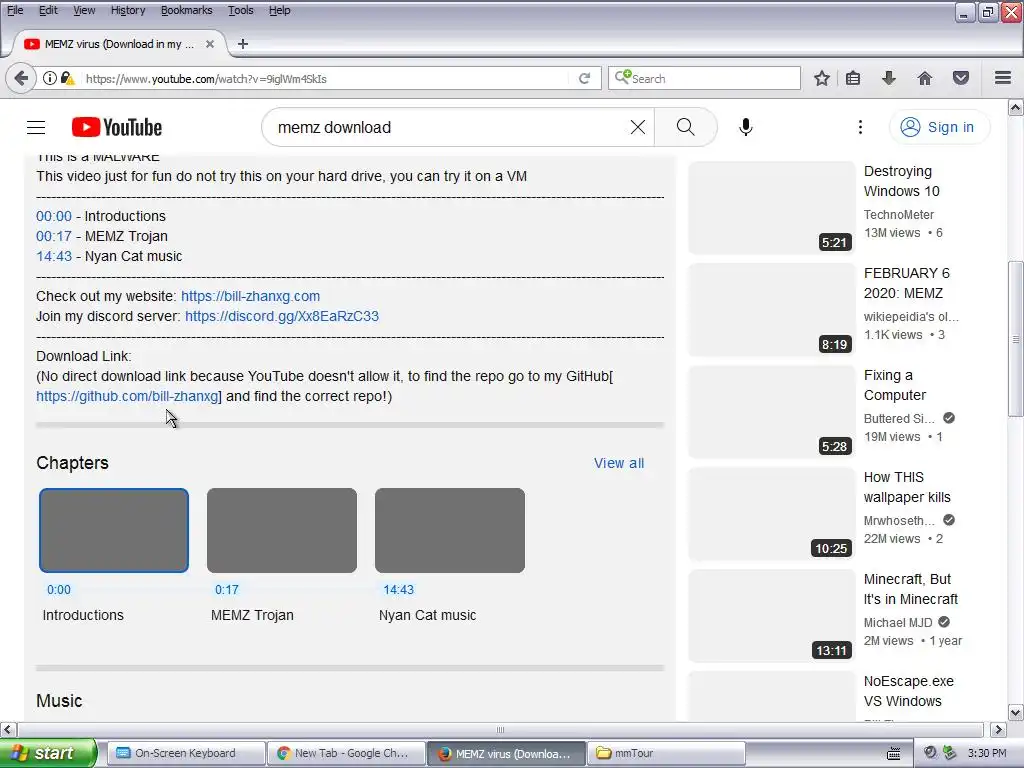
Task: Open the Firefox hamburger menu
Action: point(1003,78)
